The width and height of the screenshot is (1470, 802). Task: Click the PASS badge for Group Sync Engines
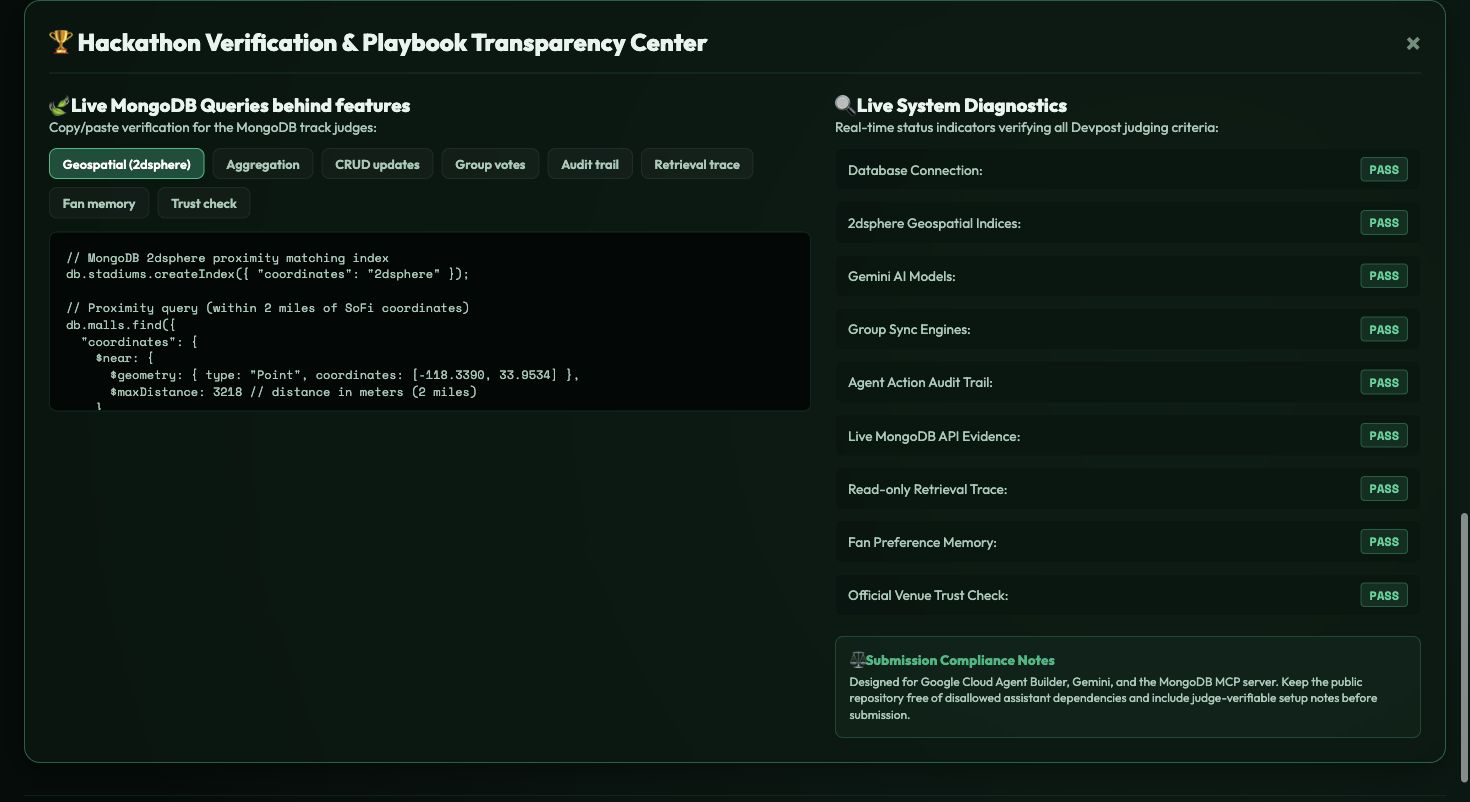click(1384, 329)
